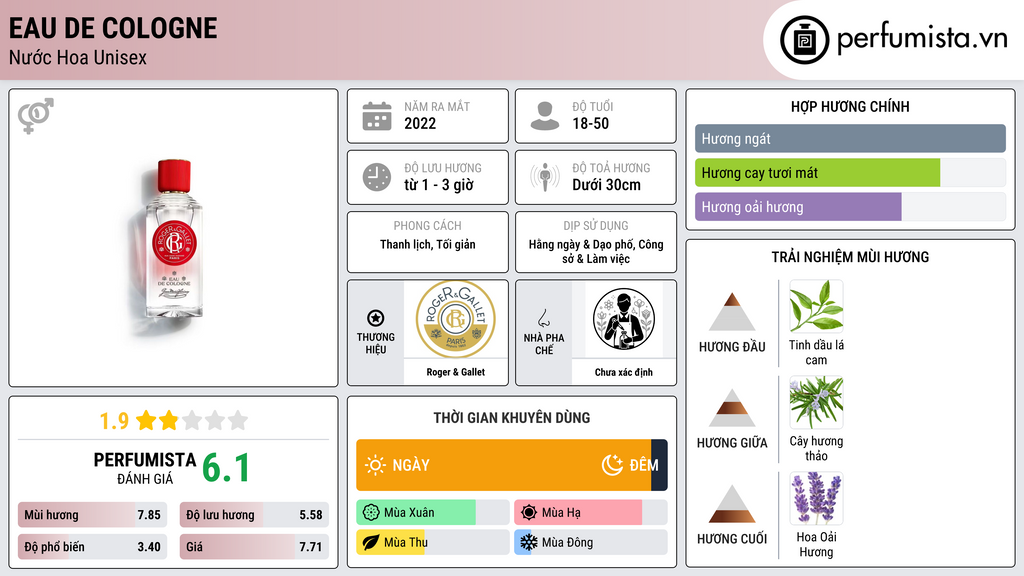1024x576 pixels.
Task: Click the TRẢI NGHIỆM MÙI HƯƠNG heading
Action: point(850,257)
